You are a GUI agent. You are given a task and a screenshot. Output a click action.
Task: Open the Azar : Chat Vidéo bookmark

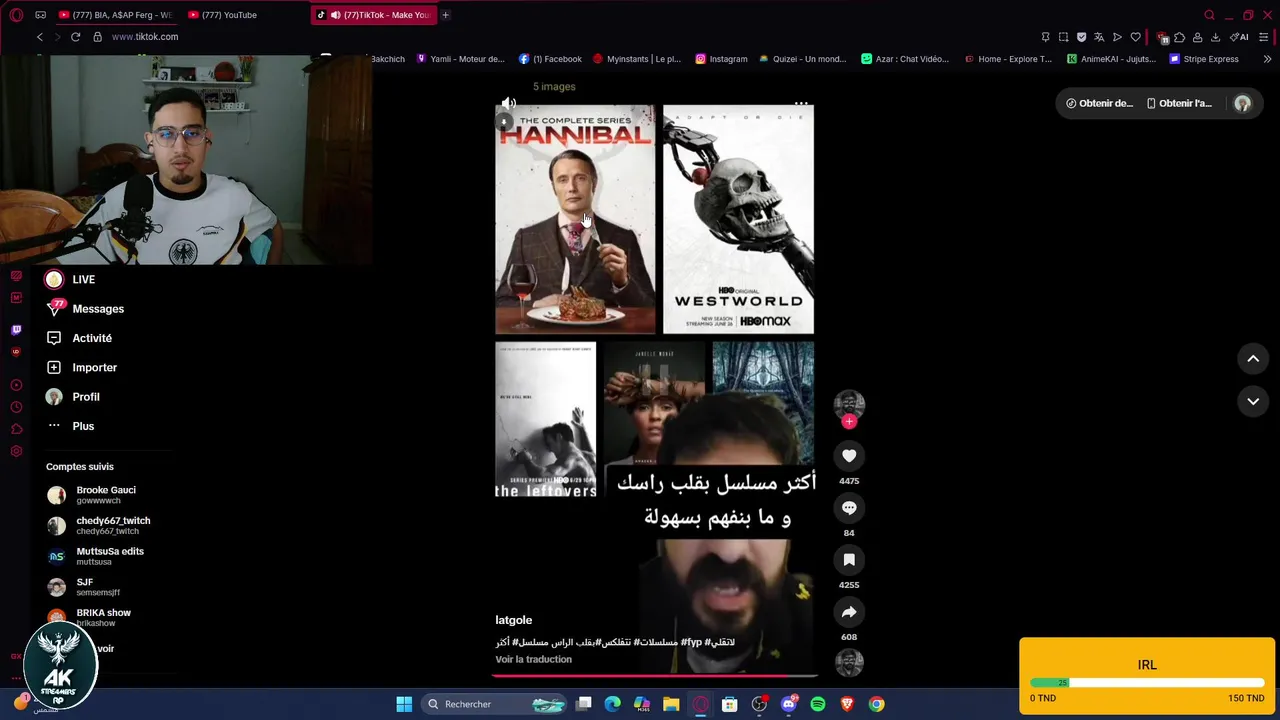coord(905,59)
